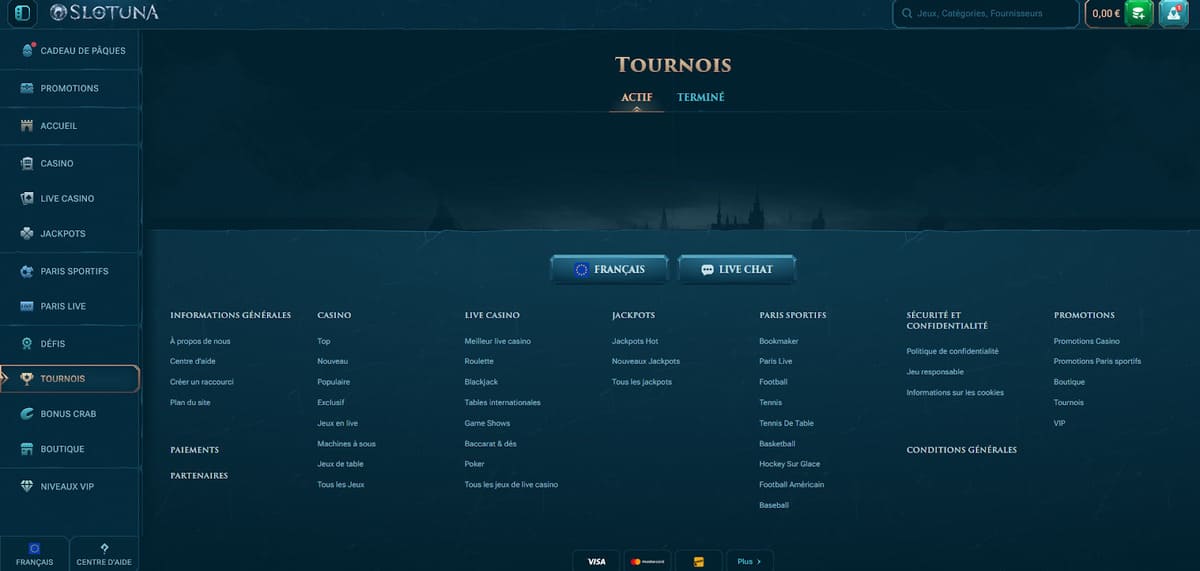The width and height of the screenshot is (1200, 571).
Task: Click the Français language button in sidebar bottom
Action: (34, 554)
